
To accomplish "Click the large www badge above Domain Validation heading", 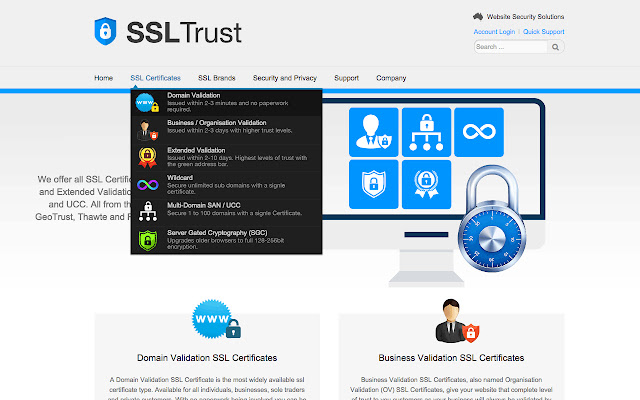I will [x=216, y=319].
